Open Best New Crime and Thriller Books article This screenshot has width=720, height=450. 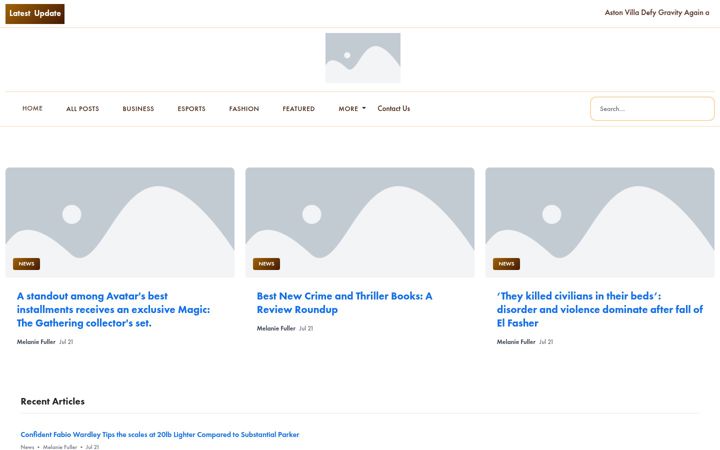click(344, 303)
